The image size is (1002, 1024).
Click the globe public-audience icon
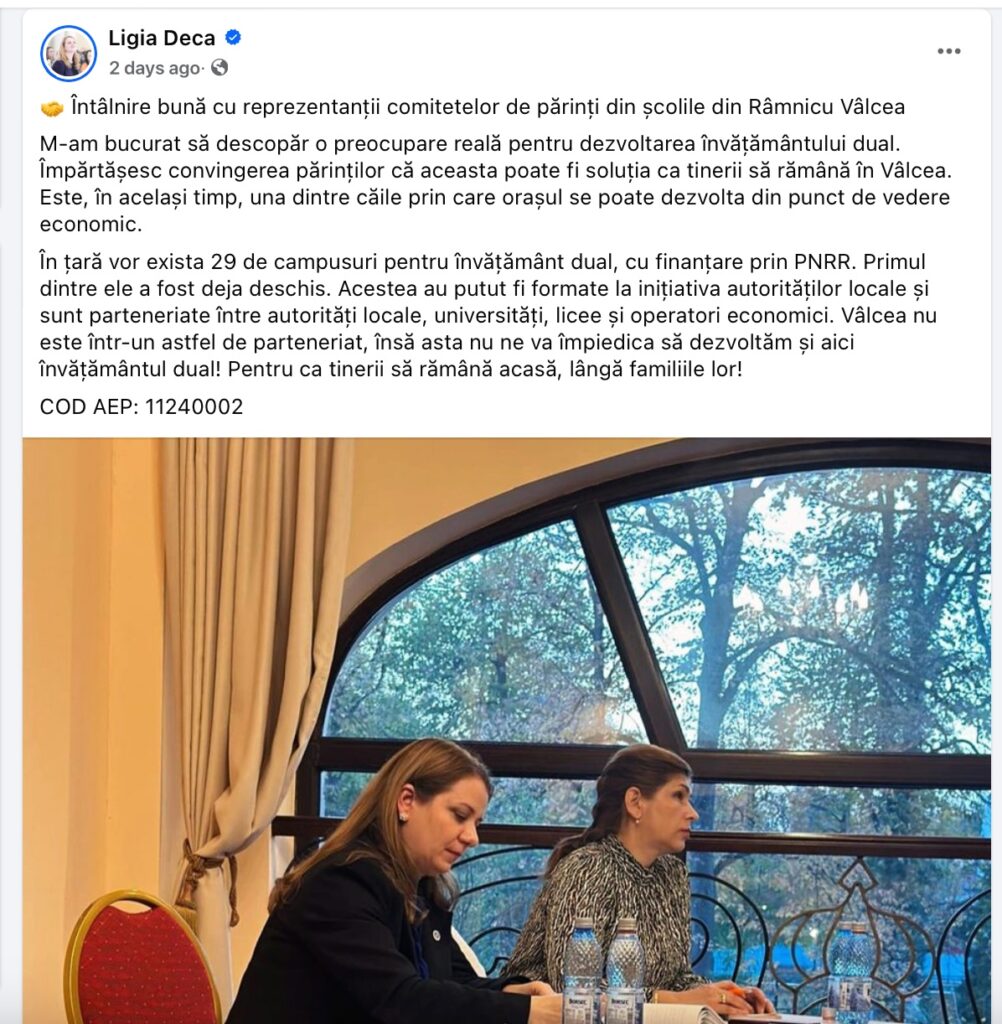[x=220, y=67]
